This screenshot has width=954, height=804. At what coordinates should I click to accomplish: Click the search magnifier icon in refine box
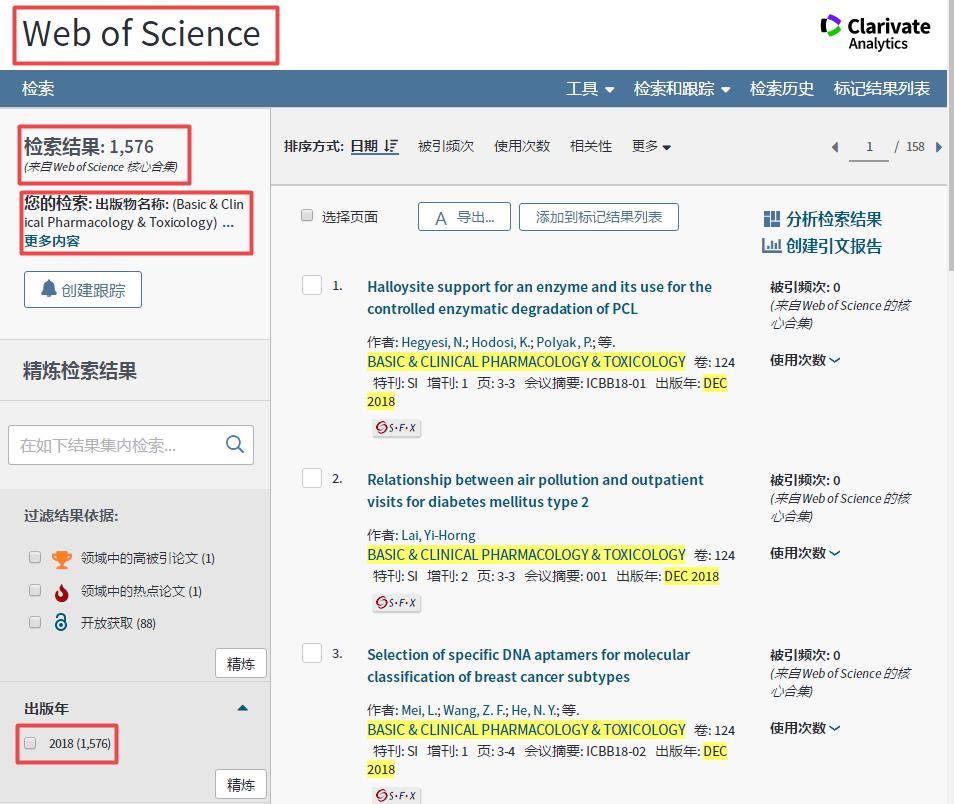point(235,445)
